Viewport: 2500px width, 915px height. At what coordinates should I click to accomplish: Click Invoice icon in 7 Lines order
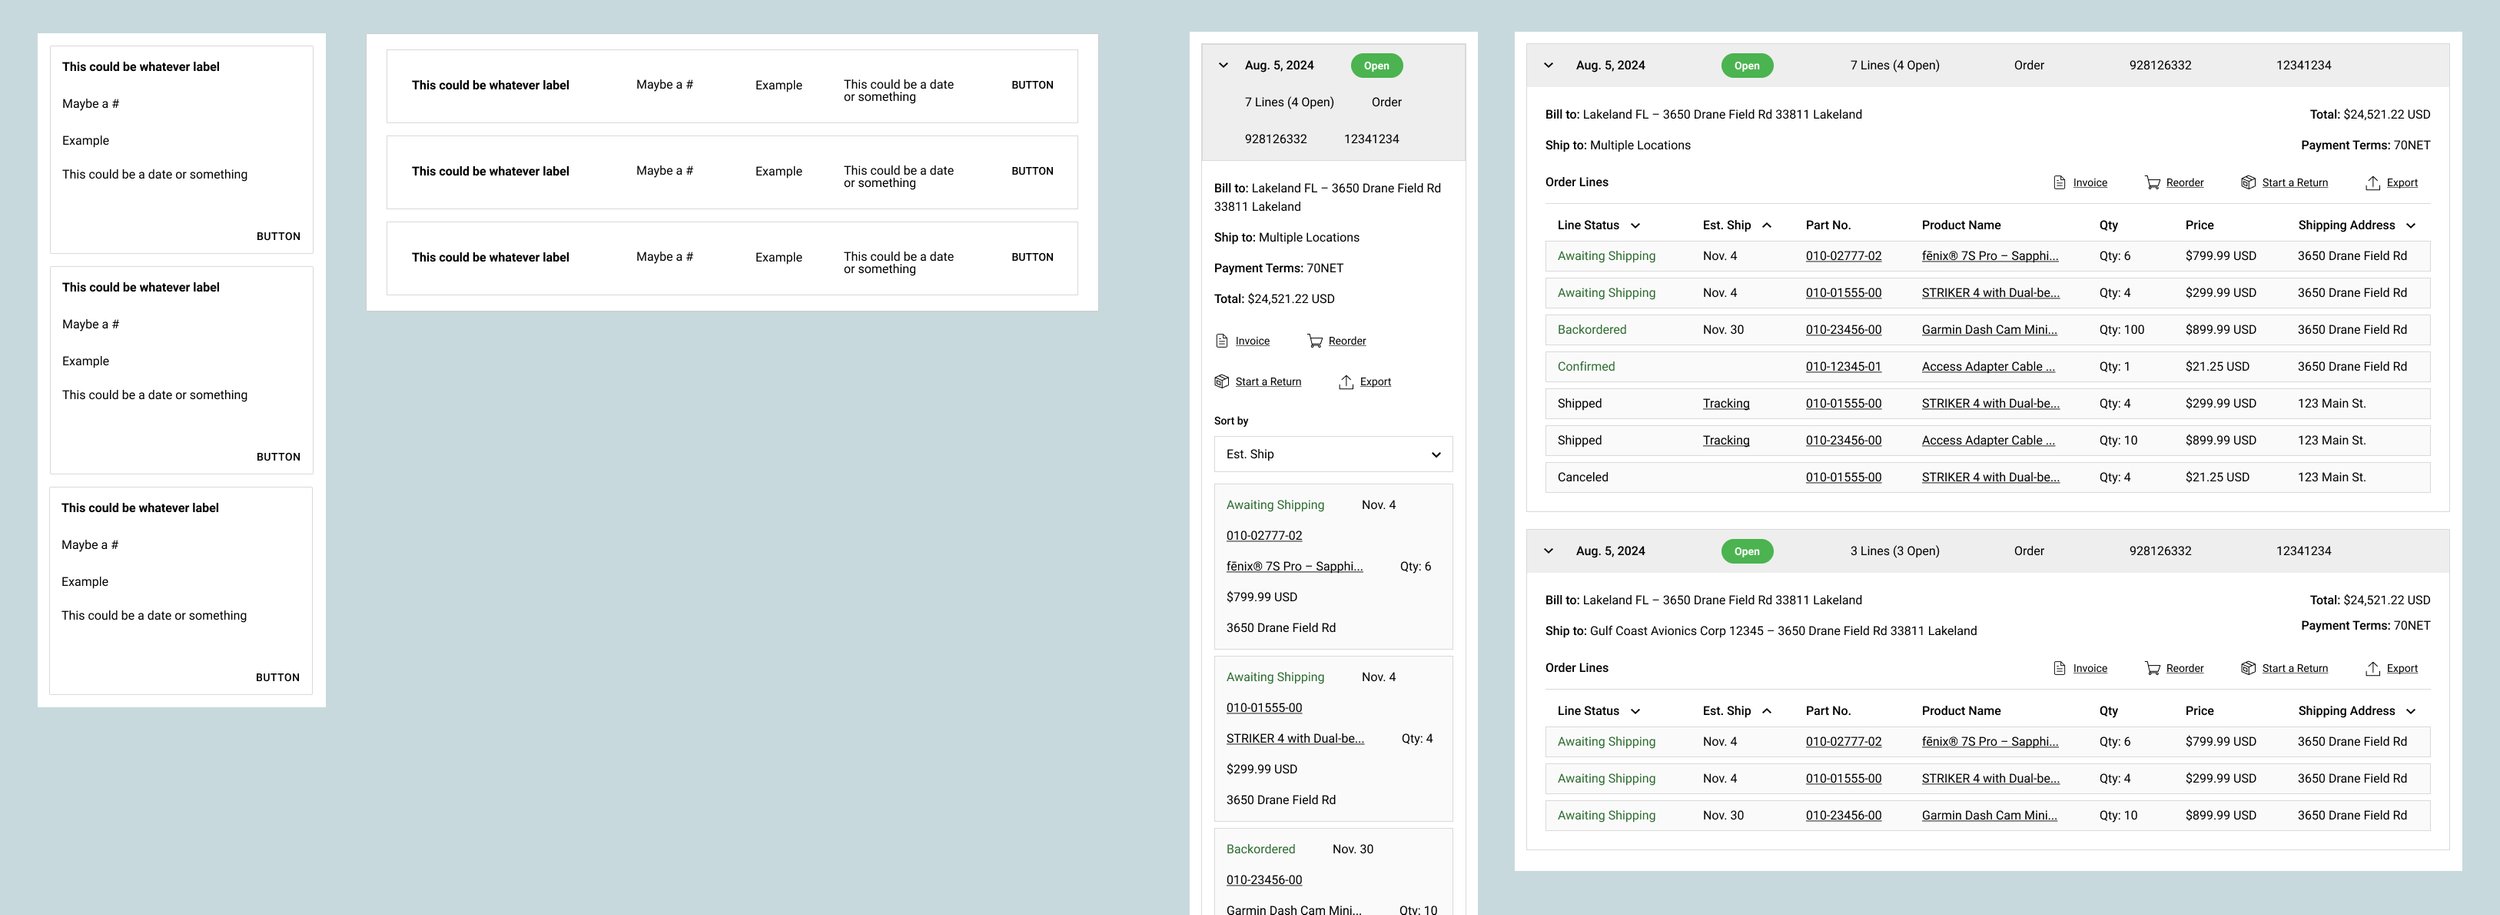2059,183
